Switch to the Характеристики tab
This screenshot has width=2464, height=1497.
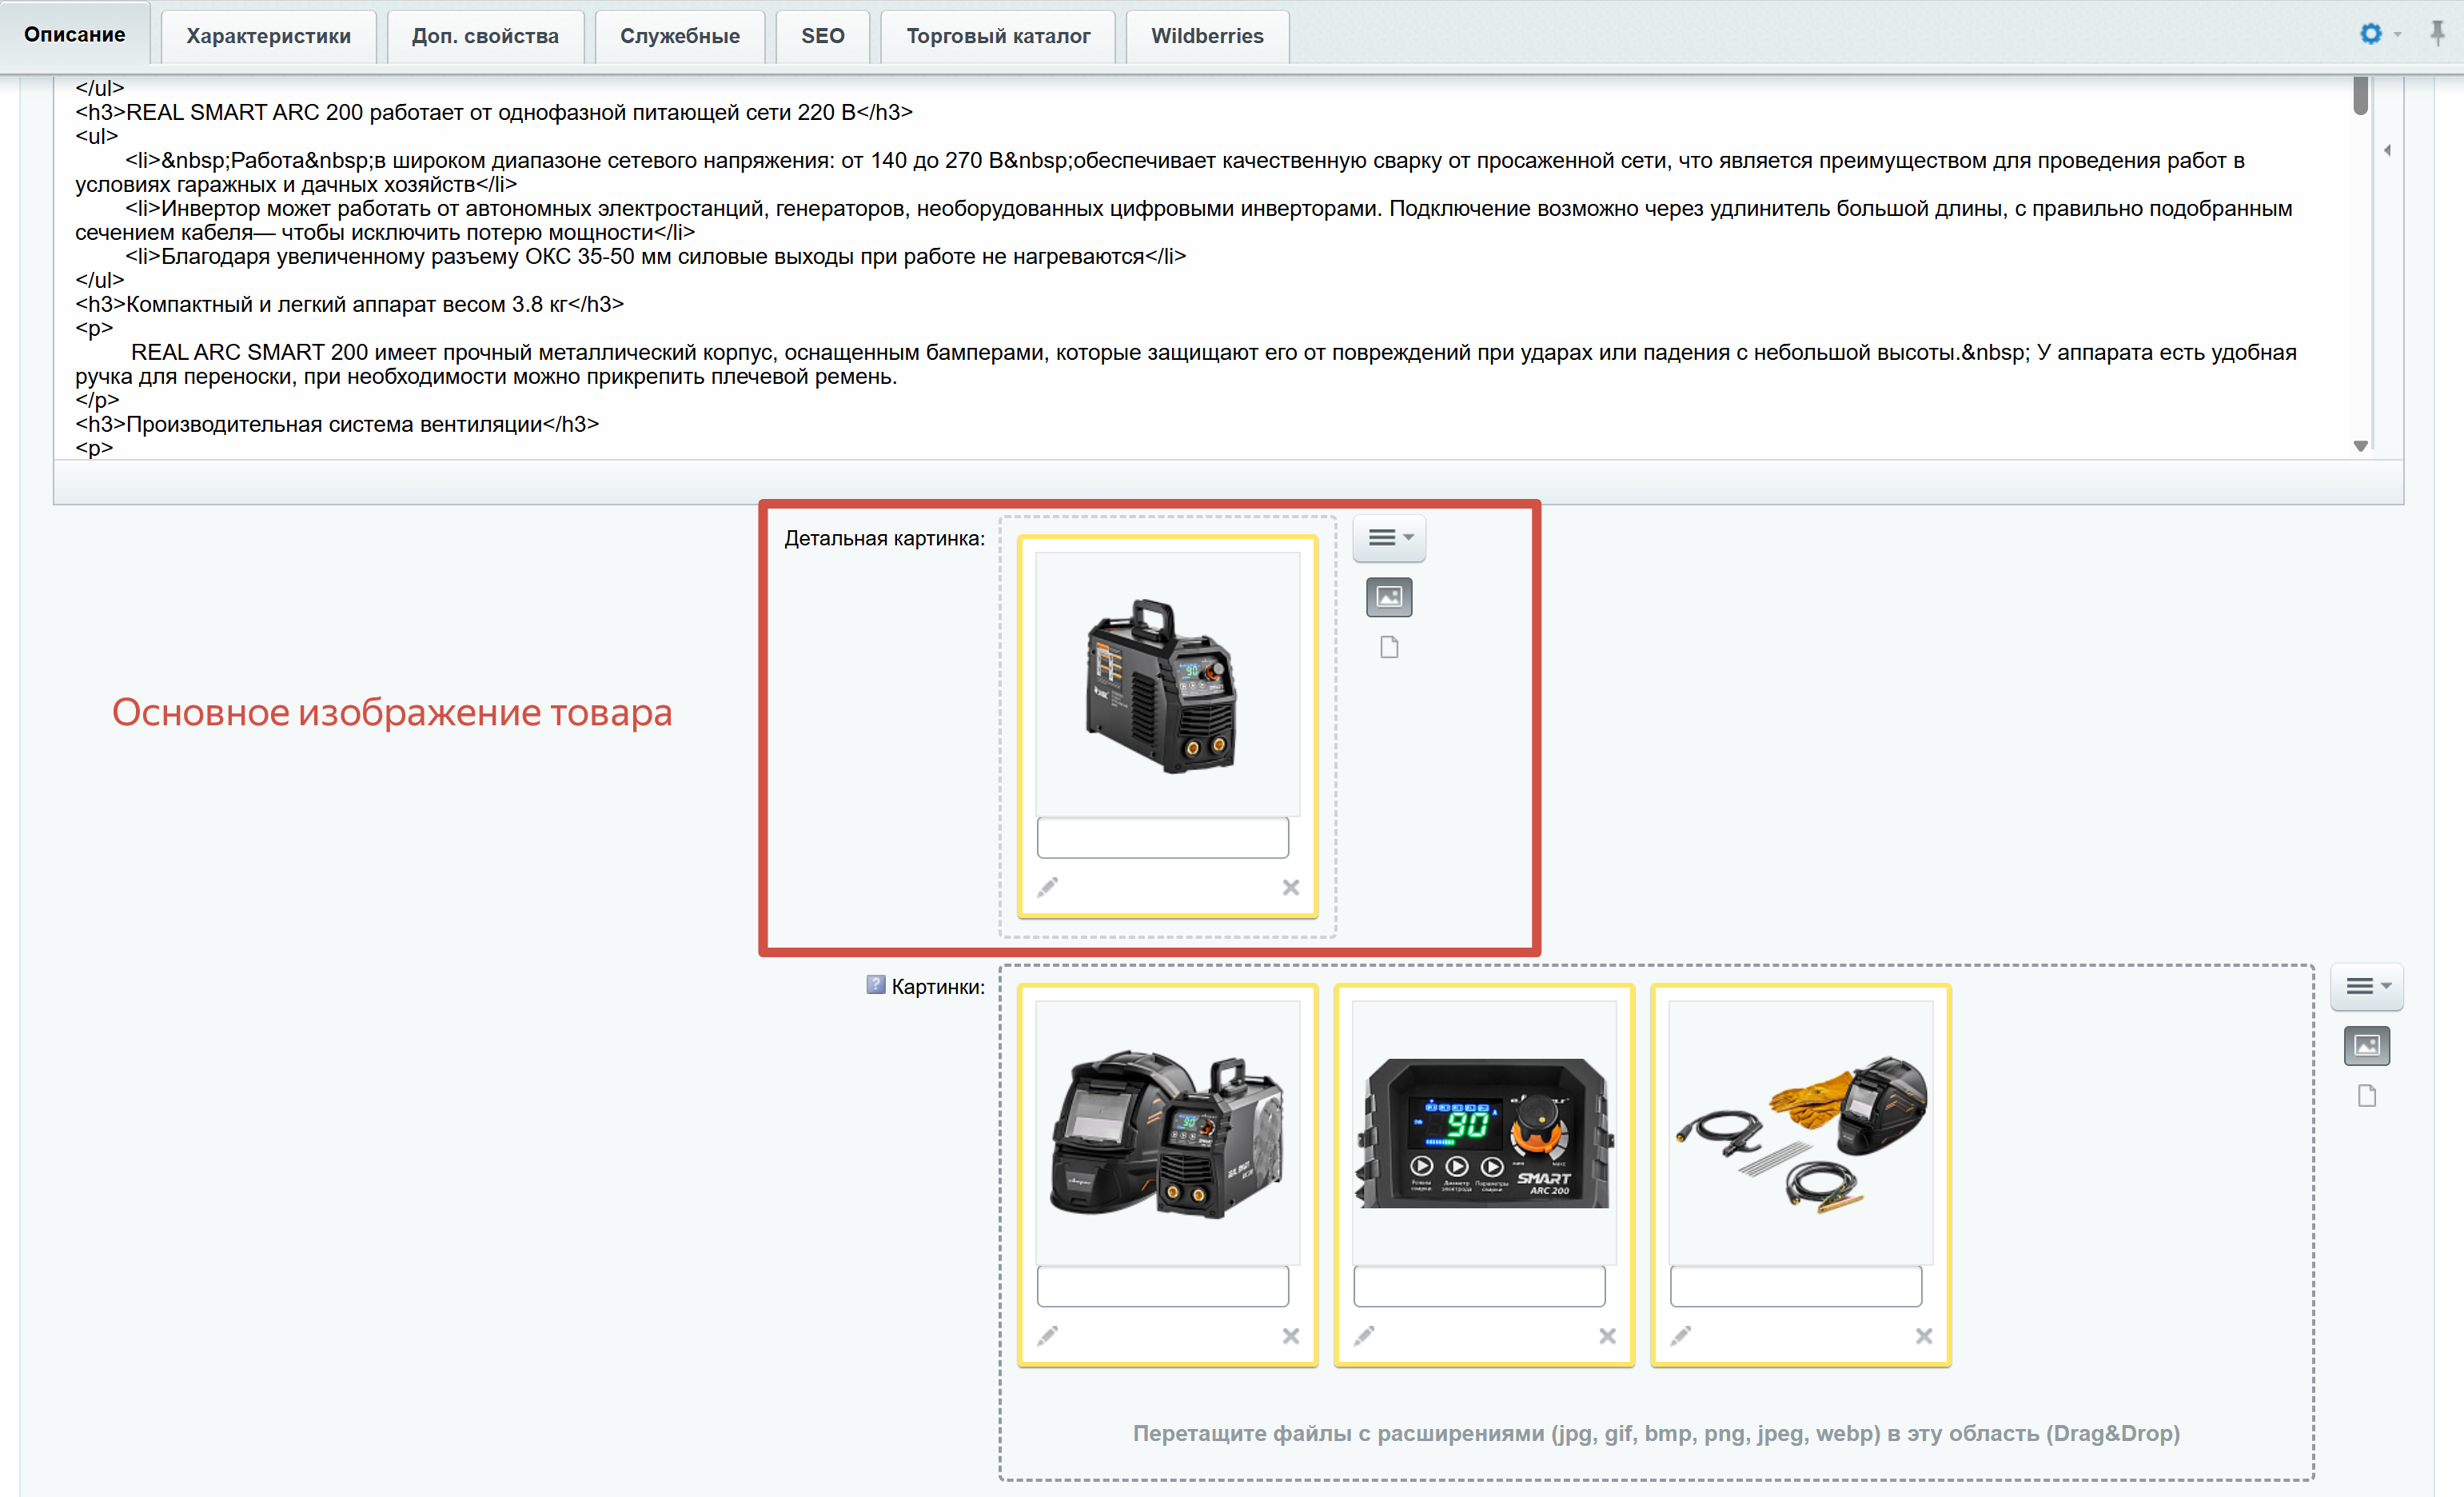(268, 36)
